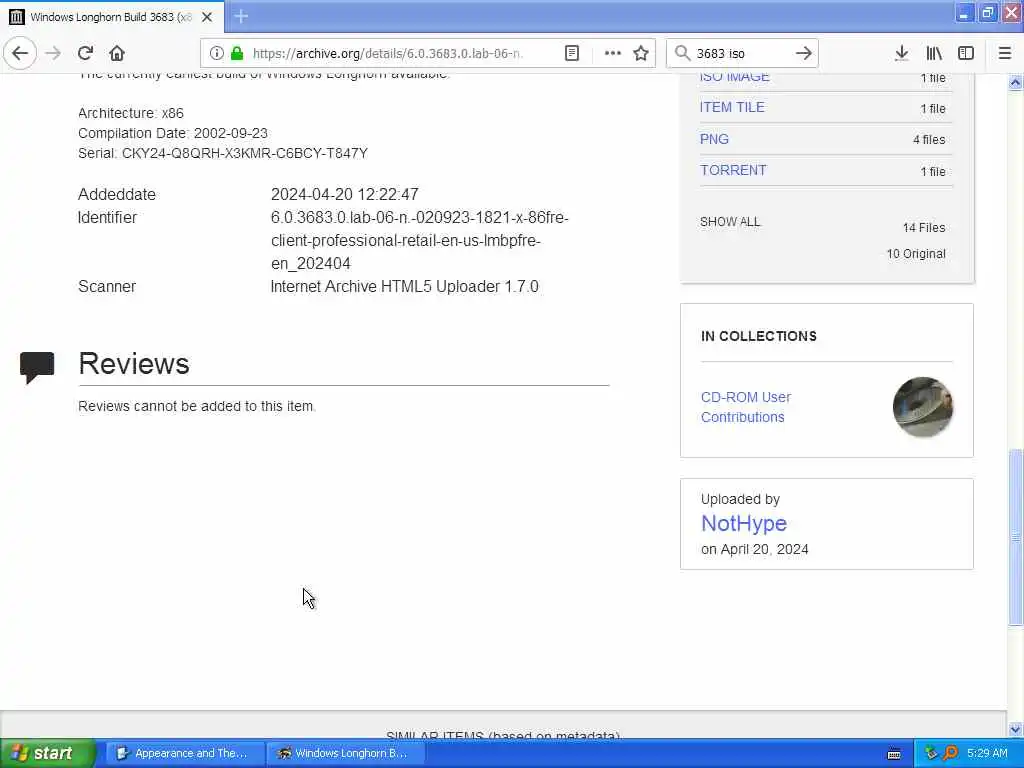Open a new tab with plus
The height and width of the screenshot is (768, 1024).
tap(241, 16)
